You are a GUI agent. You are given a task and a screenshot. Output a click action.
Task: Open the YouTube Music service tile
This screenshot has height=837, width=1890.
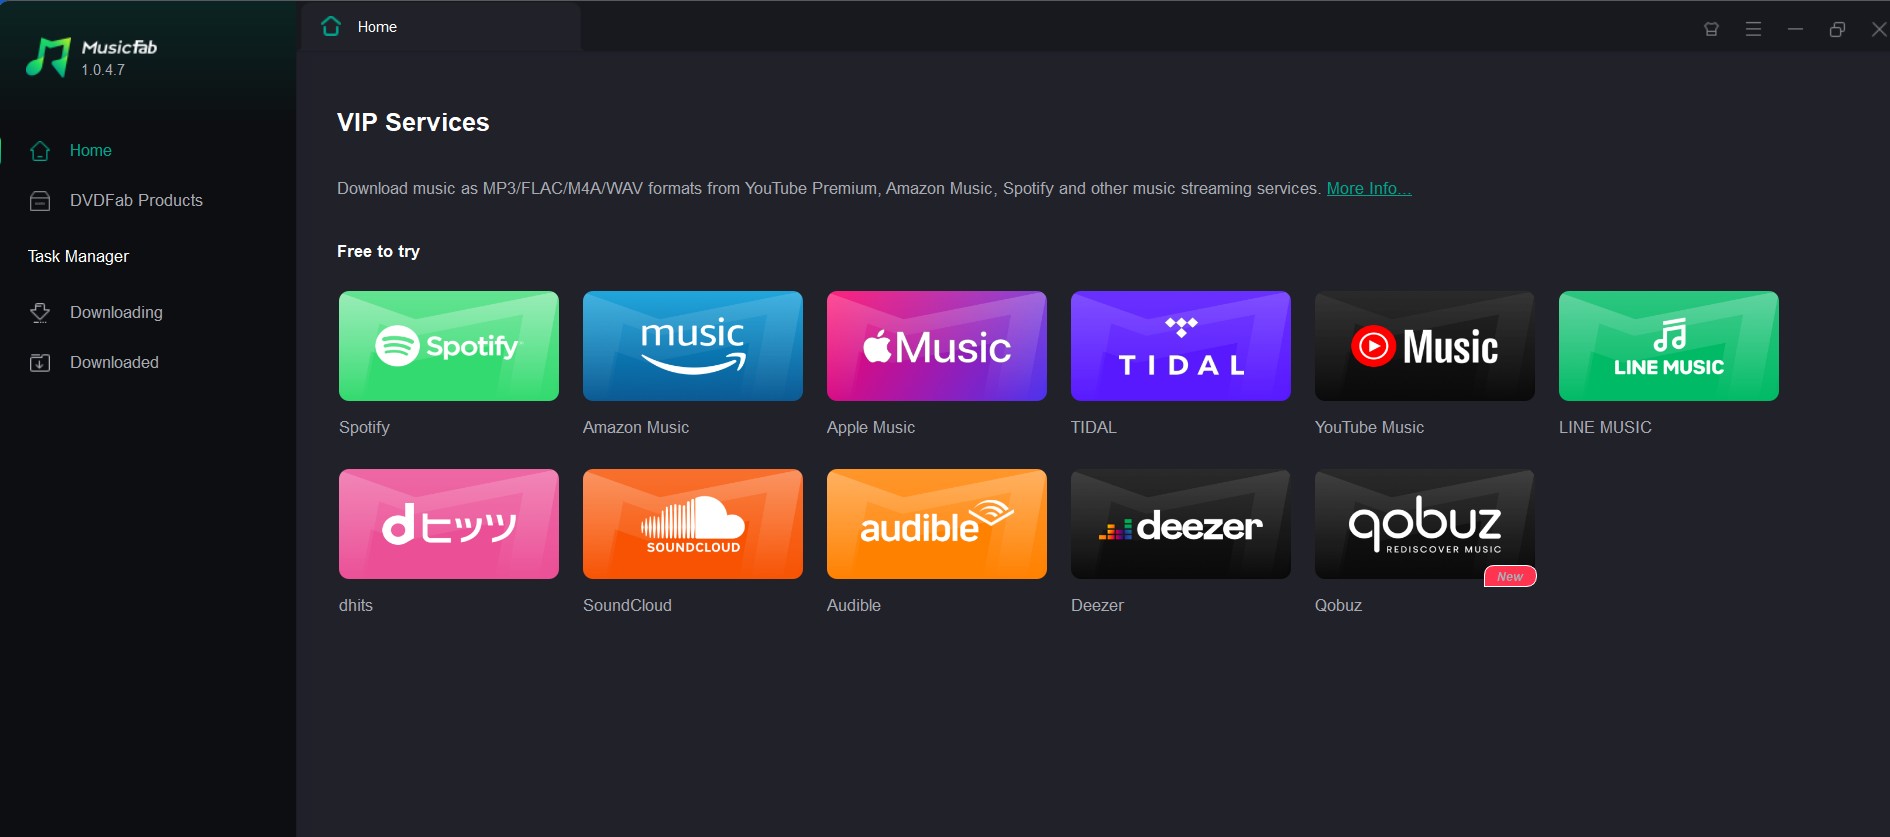[1425, 346]
